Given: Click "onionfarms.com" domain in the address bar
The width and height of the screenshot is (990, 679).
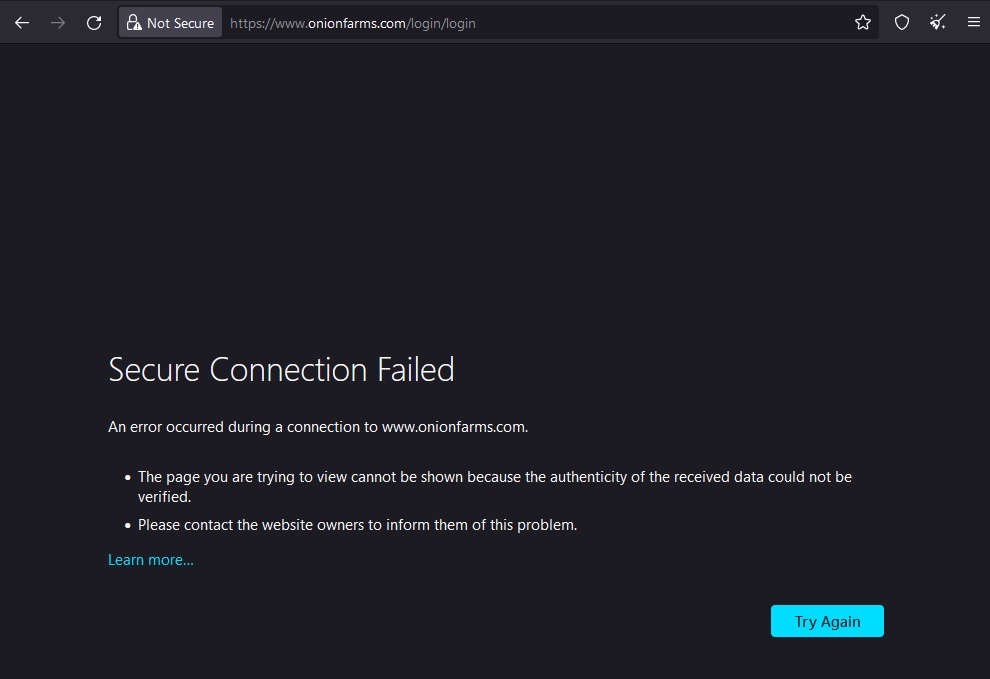Looking at the screenshot, I should click(354, 23).
